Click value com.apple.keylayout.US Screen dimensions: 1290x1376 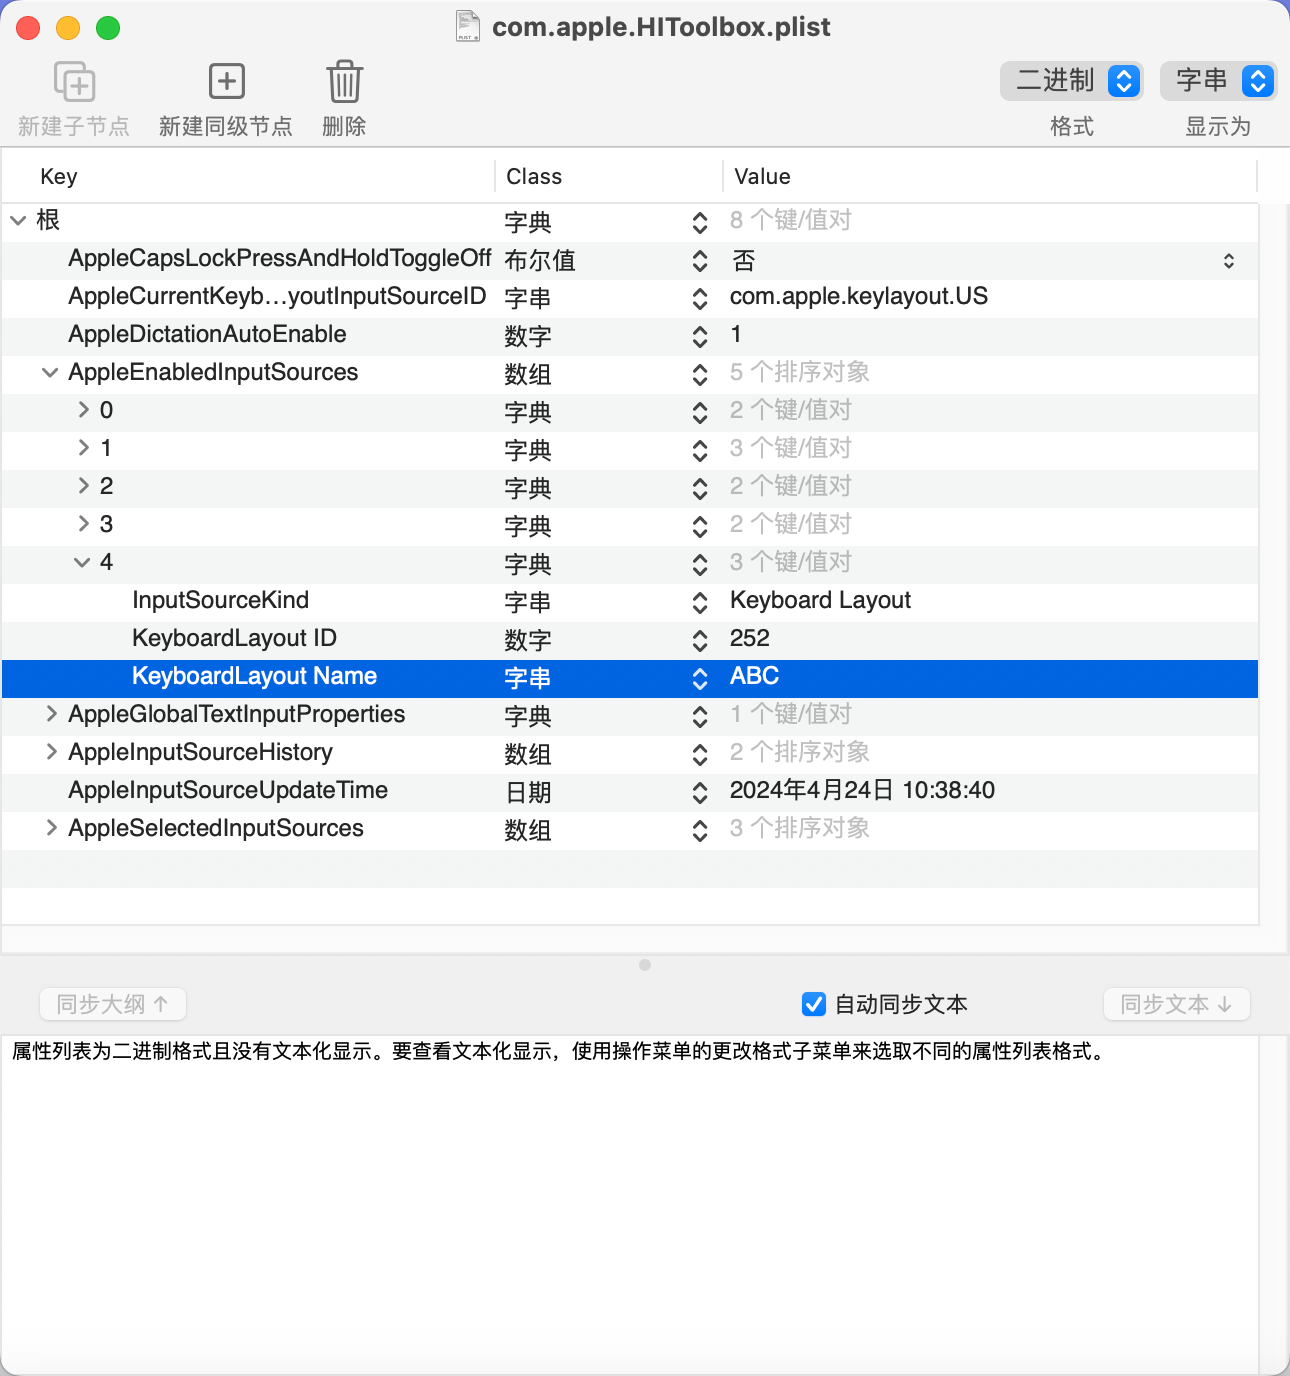(x=859, y=296)
